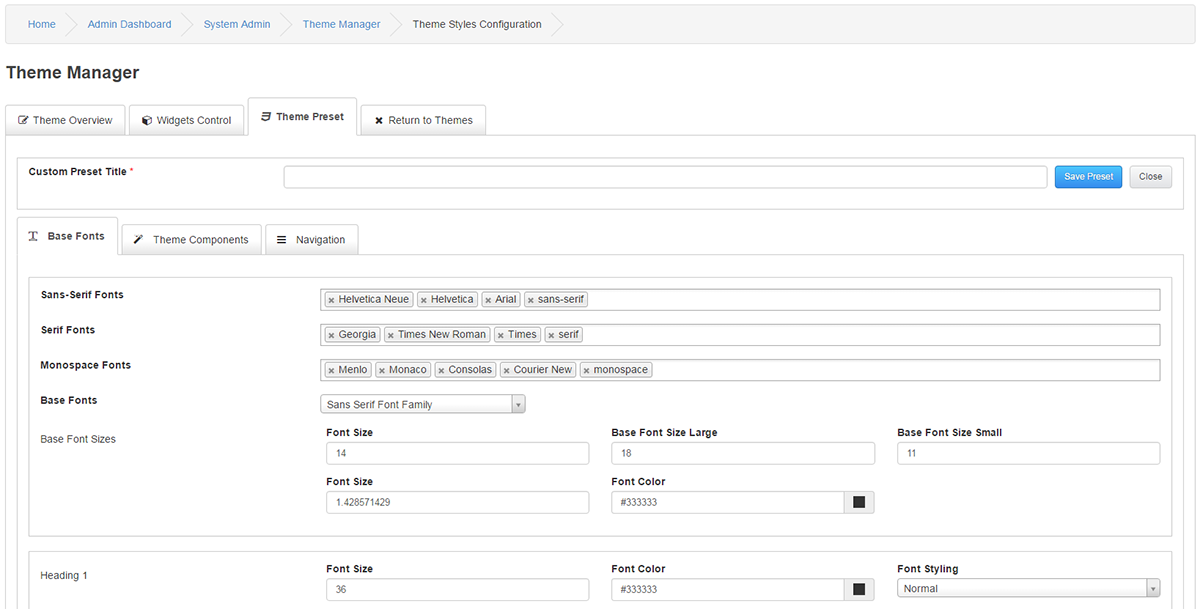
Task: Click Base Font Size Small field
Action: point(1029,453)
